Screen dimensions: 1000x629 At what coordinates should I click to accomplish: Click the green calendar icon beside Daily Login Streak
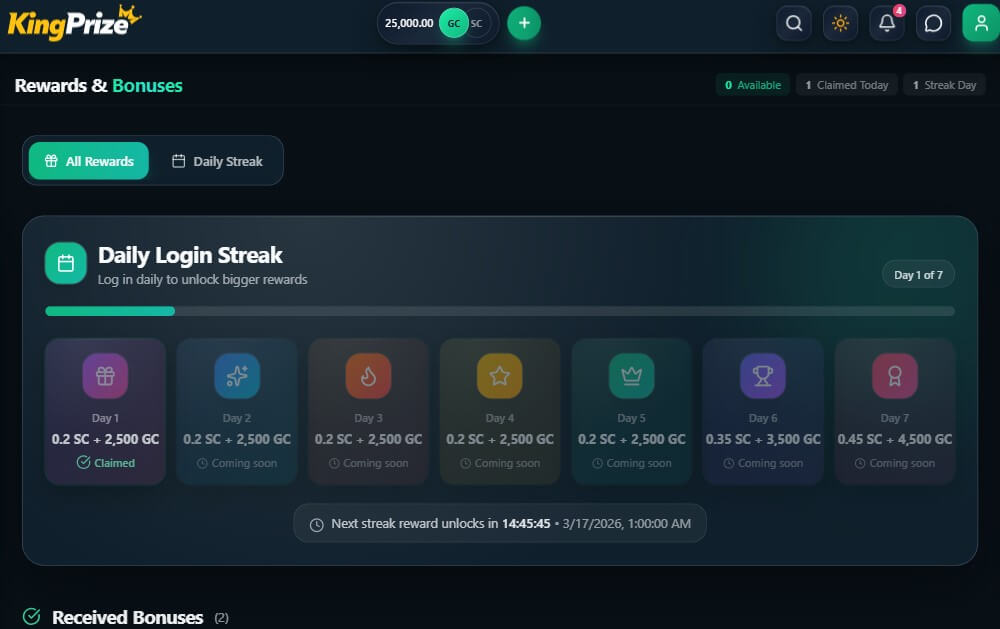65,263
